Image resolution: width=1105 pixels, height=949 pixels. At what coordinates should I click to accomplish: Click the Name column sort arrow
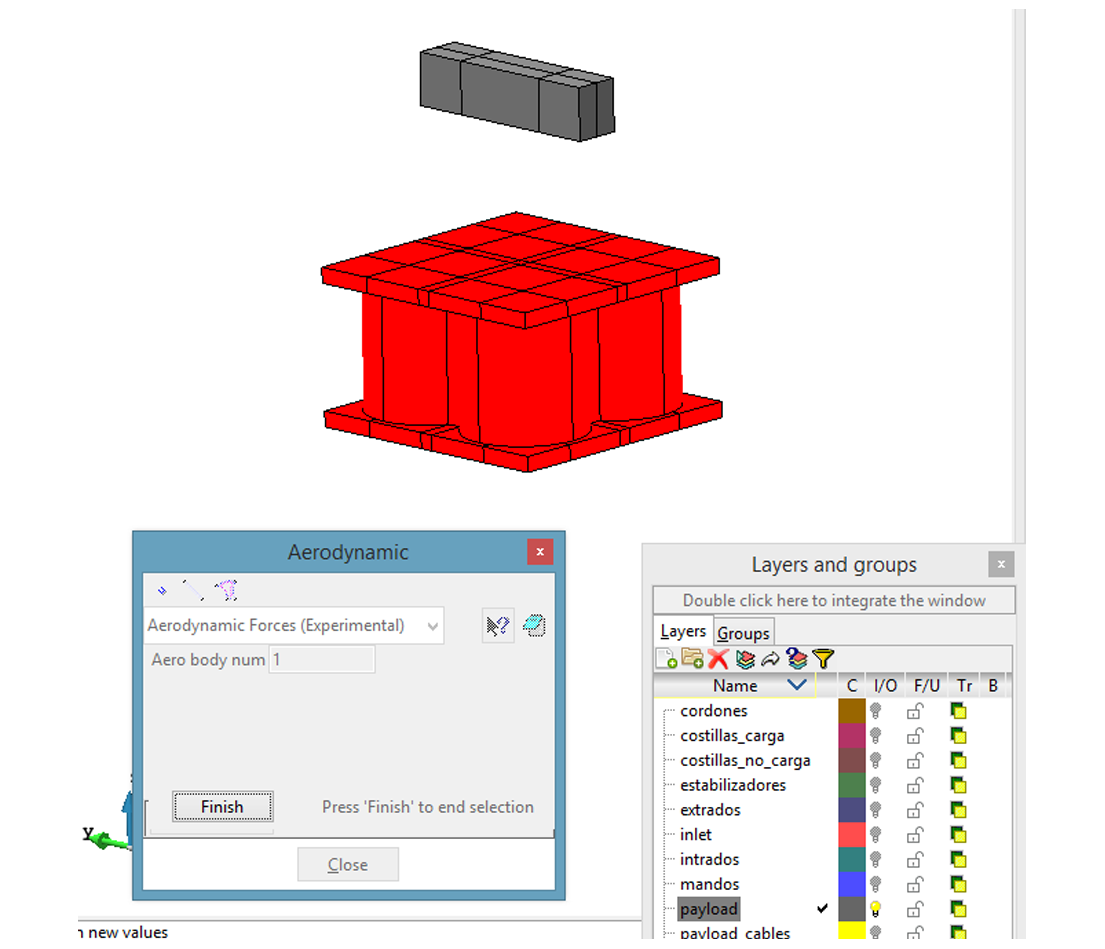pyautogui.click(x=797, y=686)
